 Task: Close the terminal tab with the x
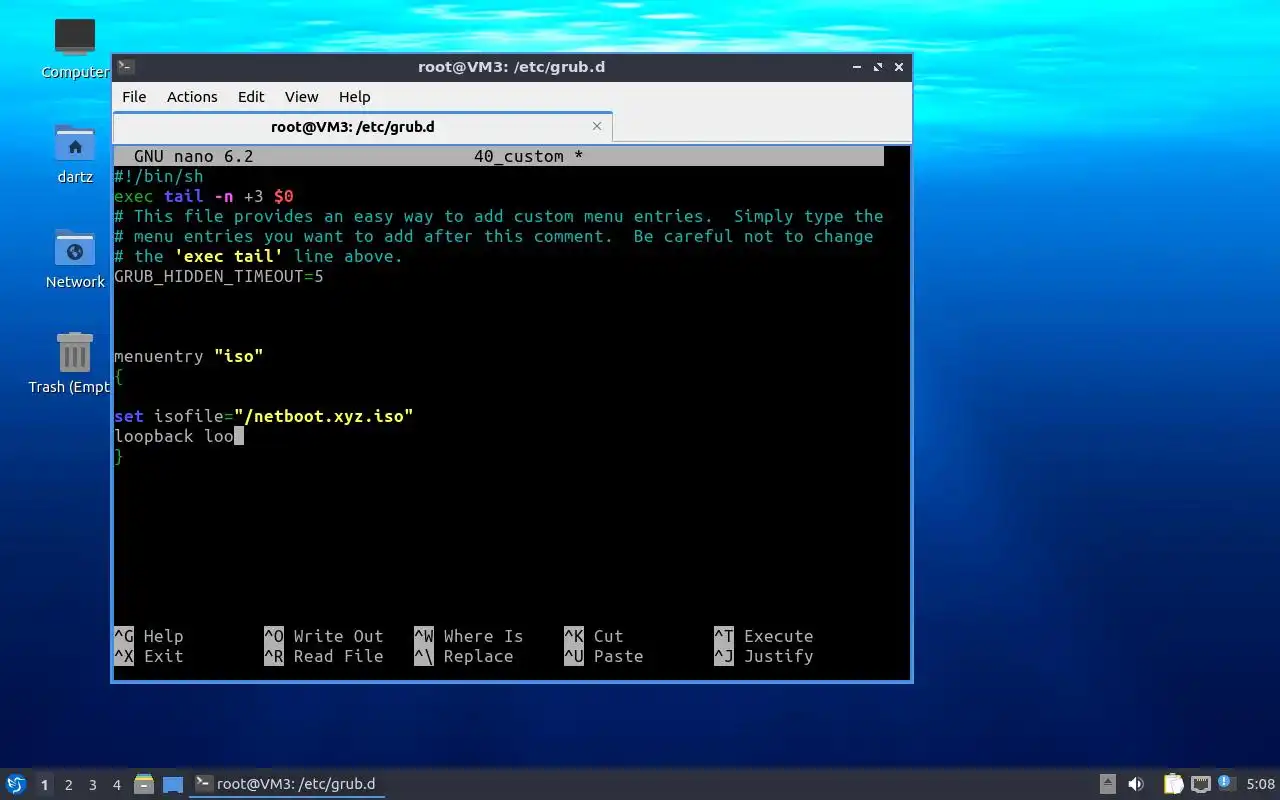(597, 126)
